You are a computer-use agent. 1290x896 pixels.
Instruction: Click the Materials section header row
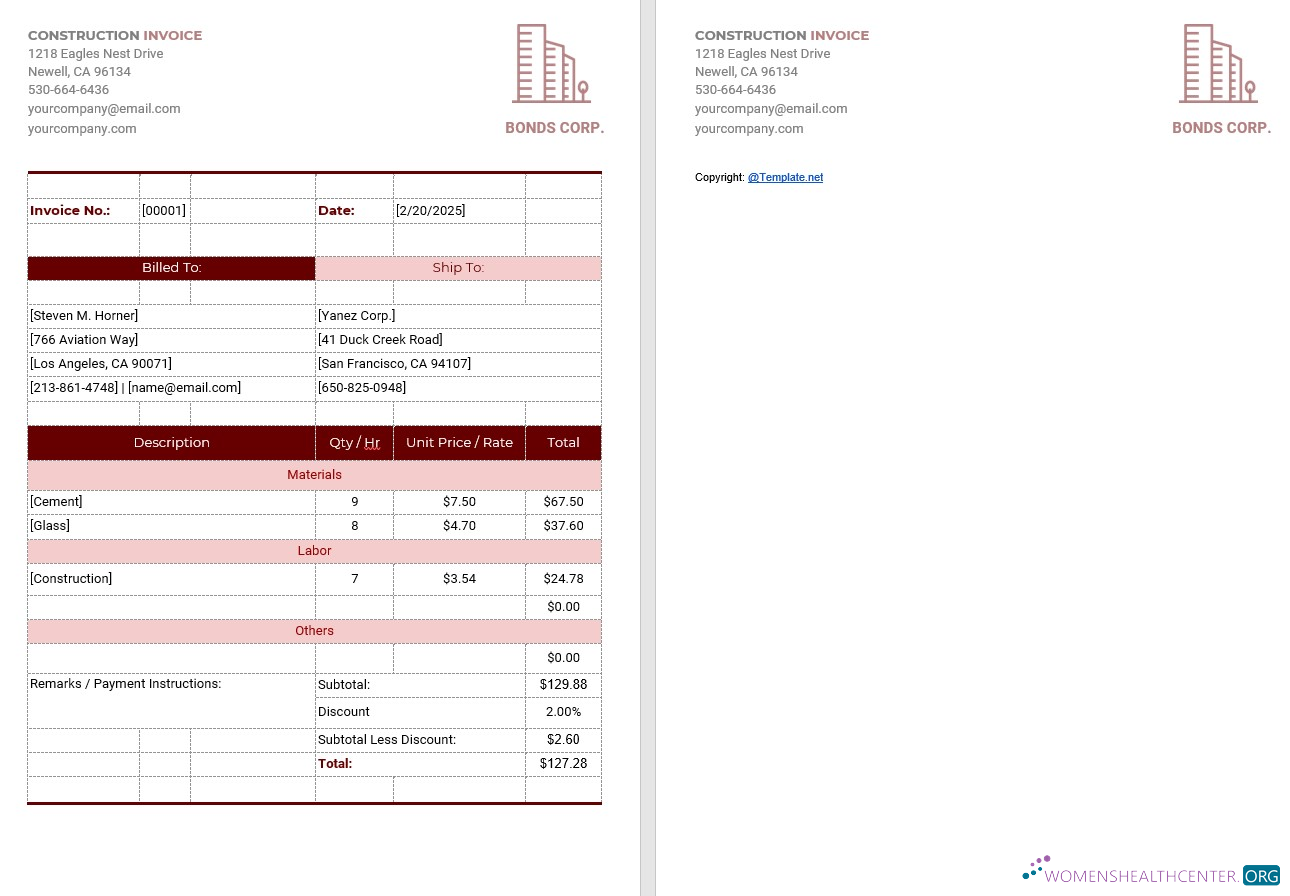click(x=314, y=474)
